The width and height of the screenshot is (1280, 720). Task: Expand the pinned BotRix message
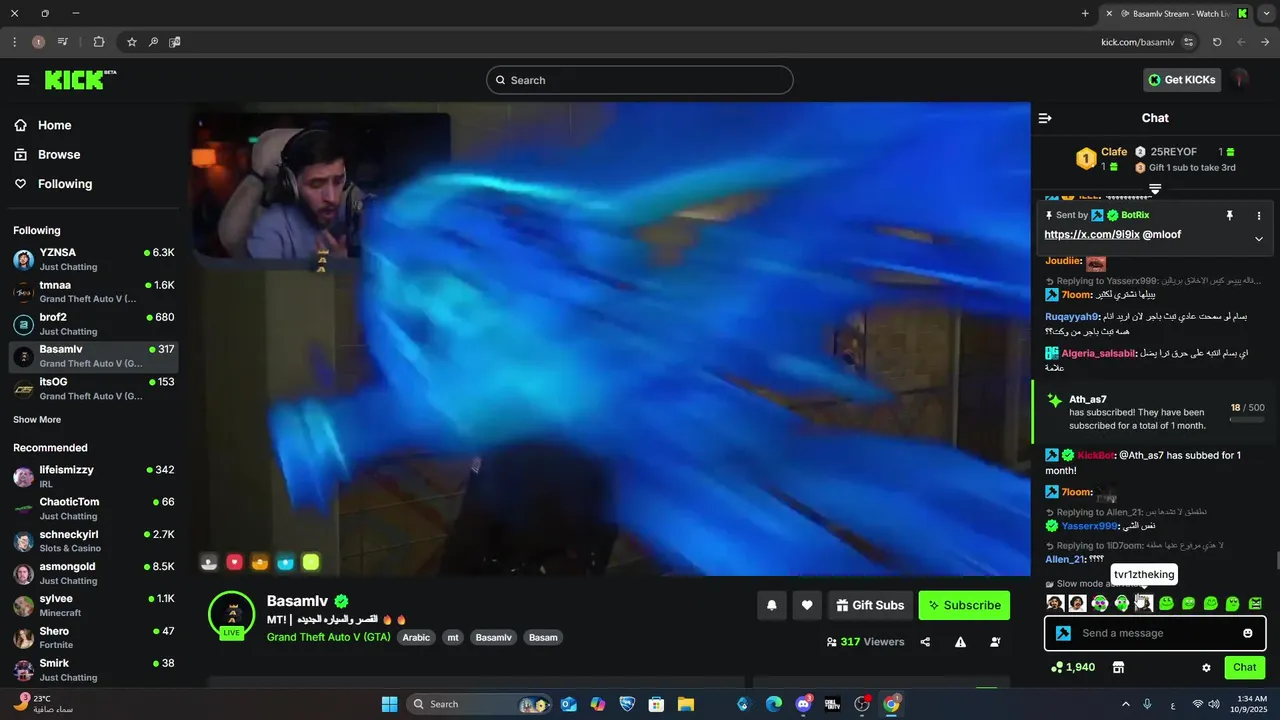click(x=1259, y=239)
